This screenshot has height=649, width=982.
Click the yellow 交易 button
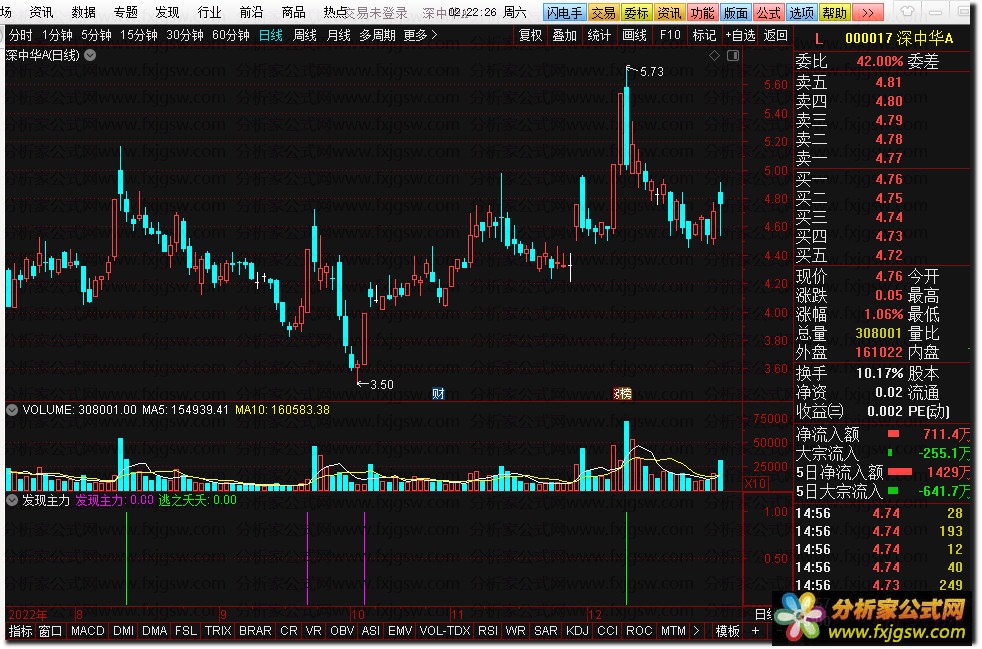tap(604, 12)
